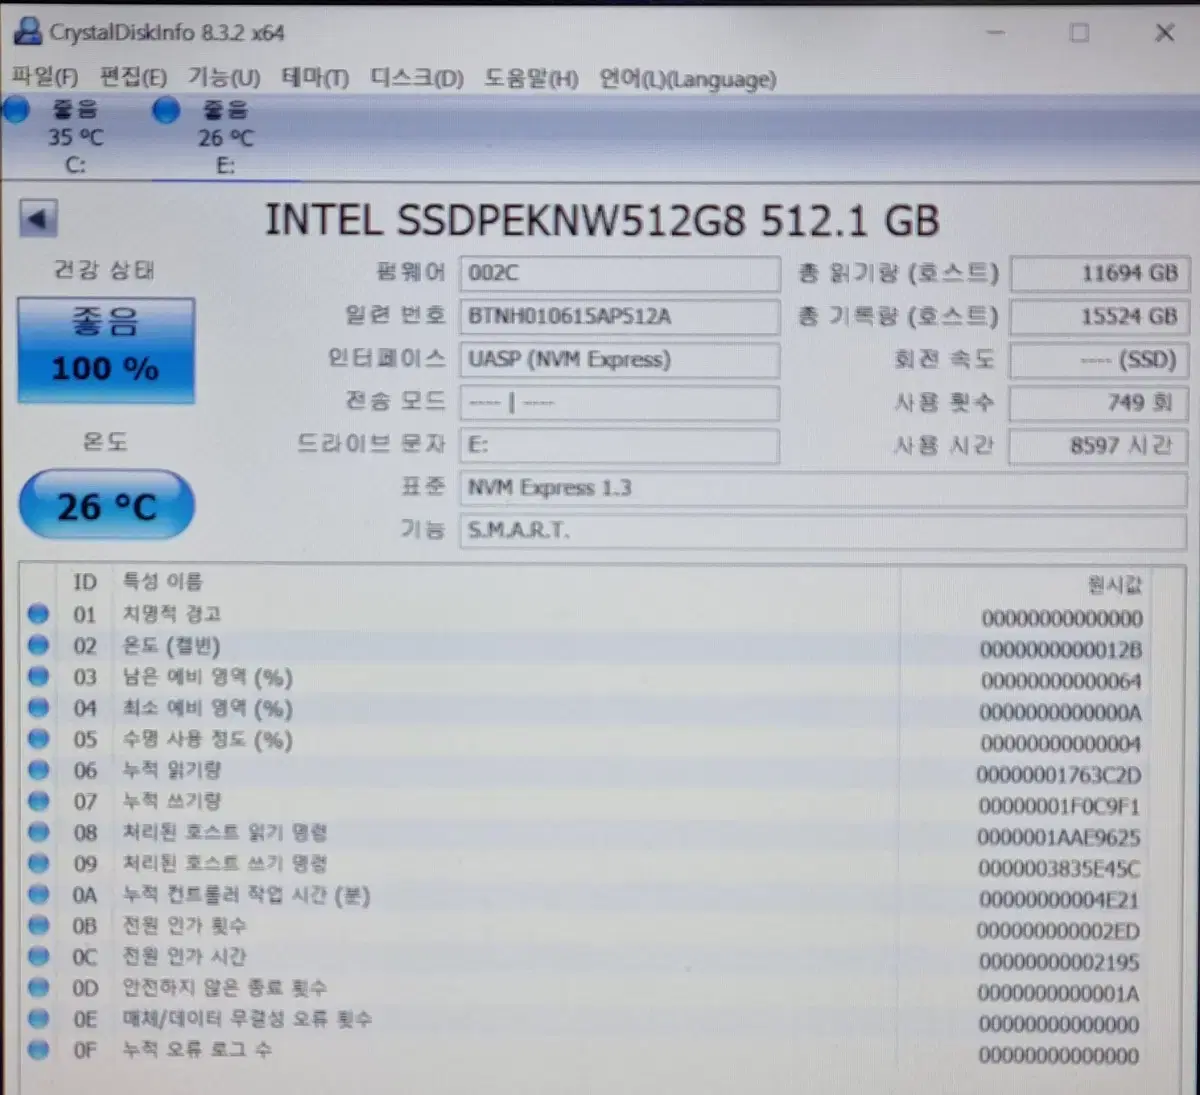Viewport: 1200px width, 1095px height.
Task: Click the features field showing S.M.A.R.T.
Action: tap(823, 530)
